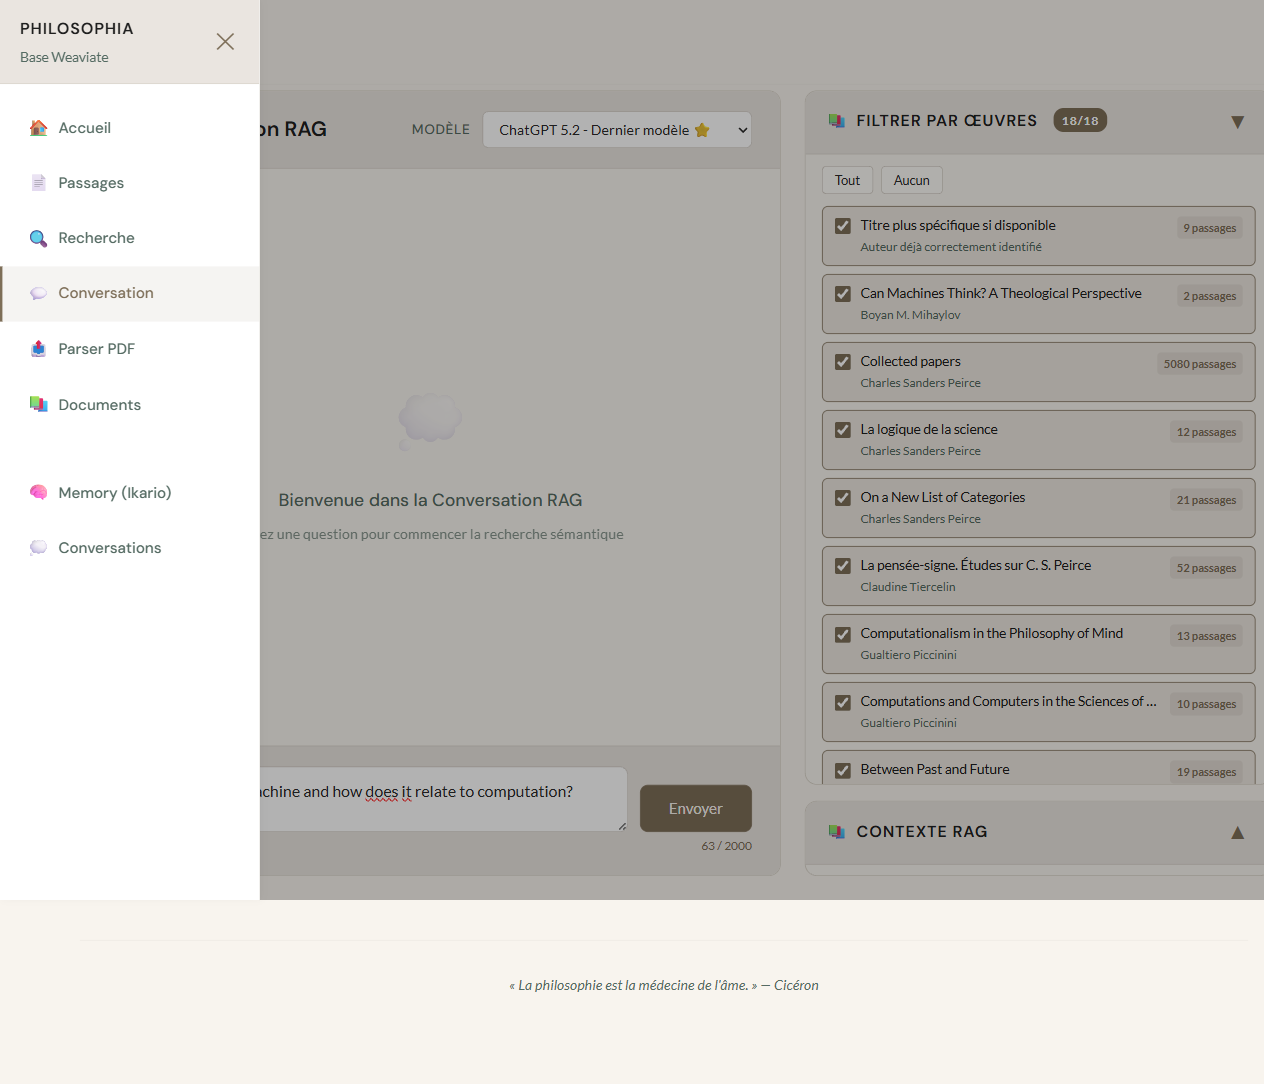
Task: Click the Parser PDF upload icon
Action: pyautogui.click(x=38, y=349)
